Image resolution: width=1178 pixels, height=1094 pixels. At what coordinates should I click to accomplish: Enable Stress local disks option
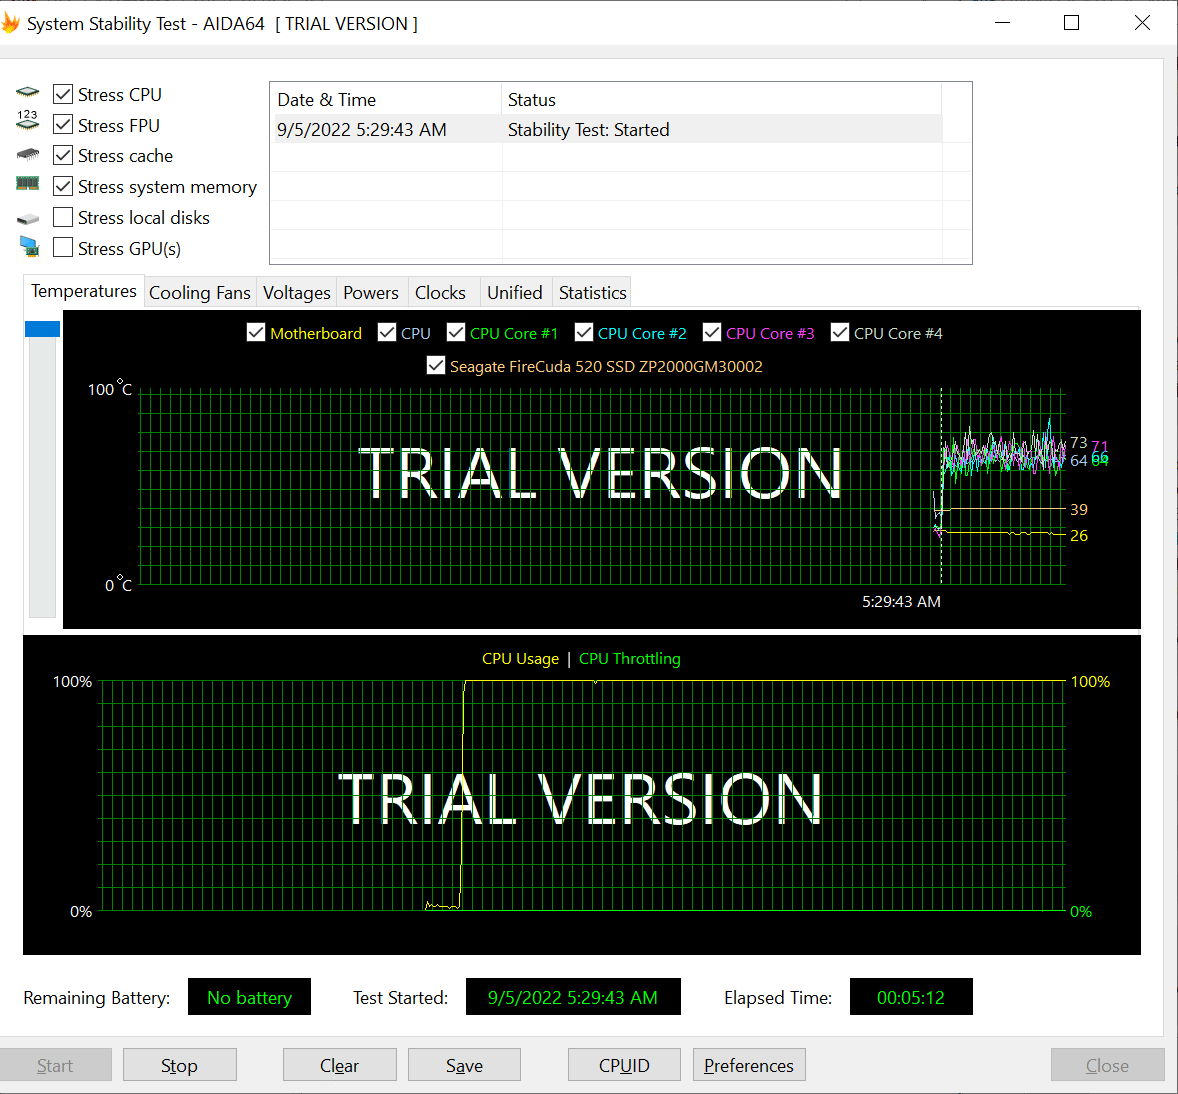point(63,217)
